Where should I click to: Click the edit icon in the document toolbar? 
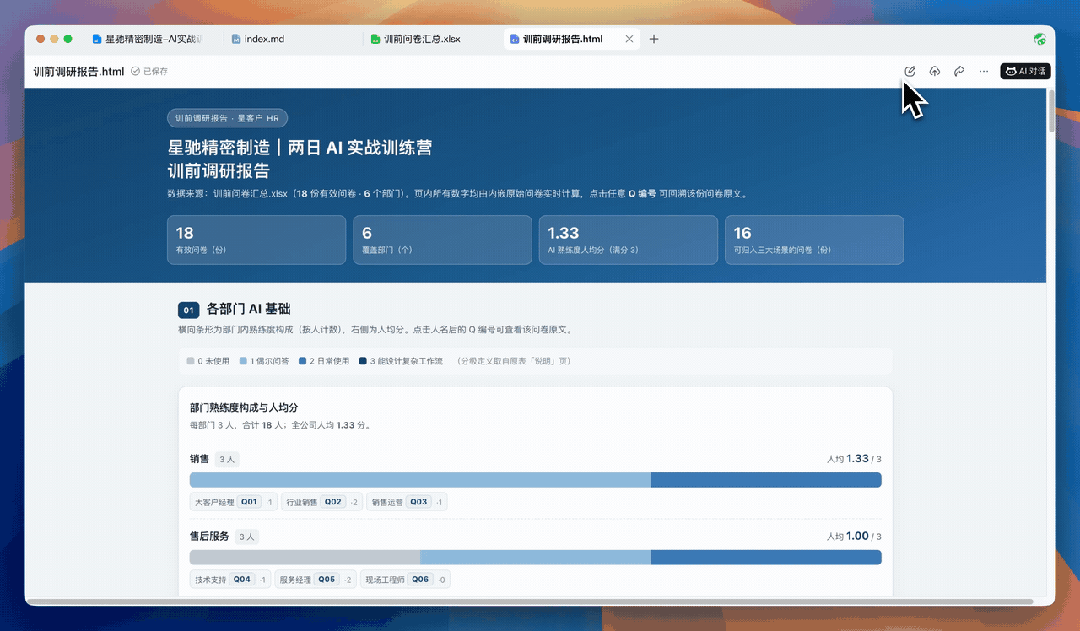pyautogui.click(x=909, y=71)
